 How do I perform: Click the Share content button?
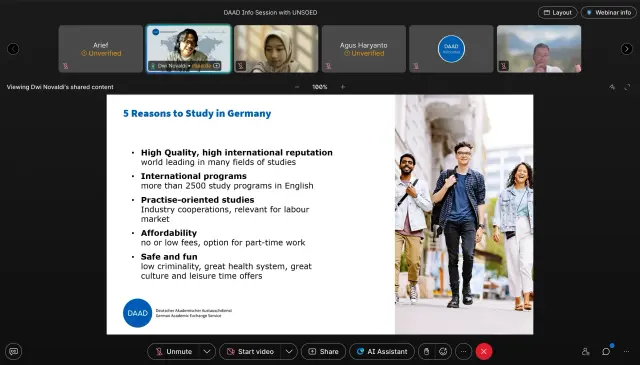click(324, 352)
